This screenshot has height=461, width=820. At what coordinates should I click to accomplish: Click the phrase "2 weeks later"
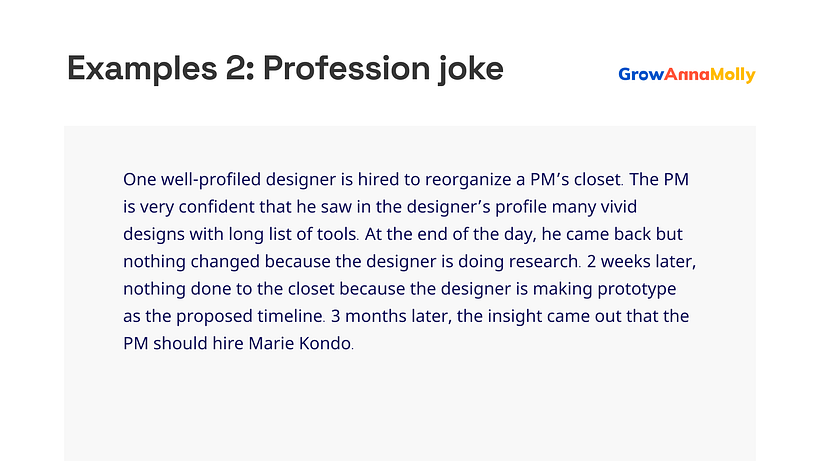click(641, 261)
